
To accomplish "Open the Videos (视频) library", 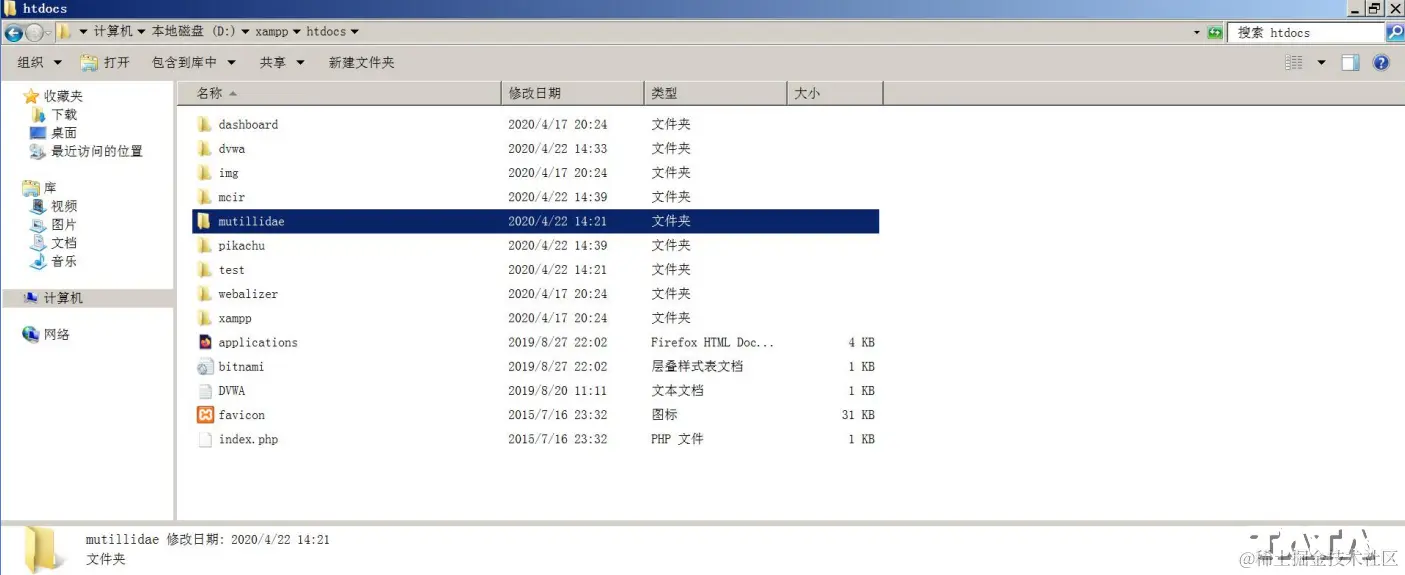I will coord(64,206).
